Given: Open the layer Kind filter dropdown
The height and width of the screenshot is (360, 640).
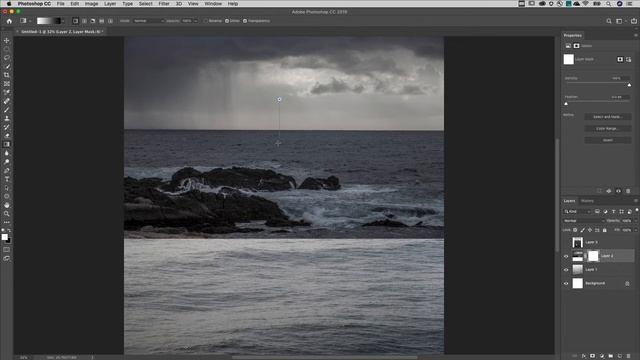Looking at the screenshot, I should pos(578,211).
